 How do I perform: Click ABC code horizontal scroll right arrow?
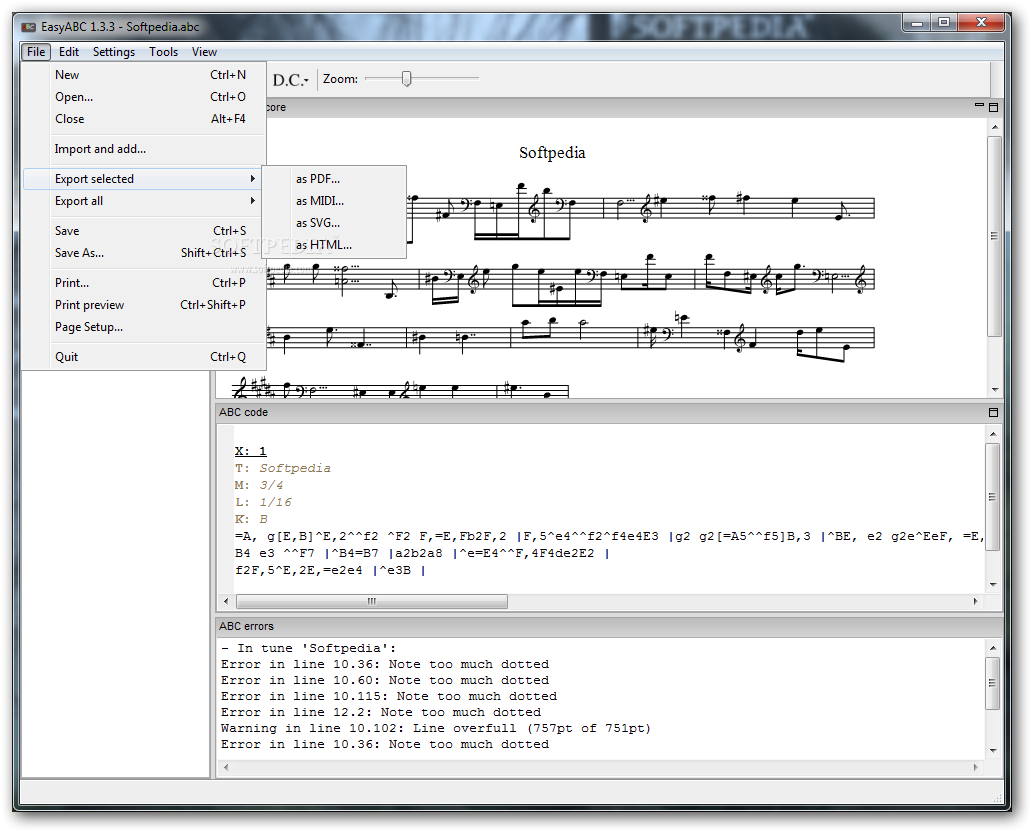tap(975, 601)
